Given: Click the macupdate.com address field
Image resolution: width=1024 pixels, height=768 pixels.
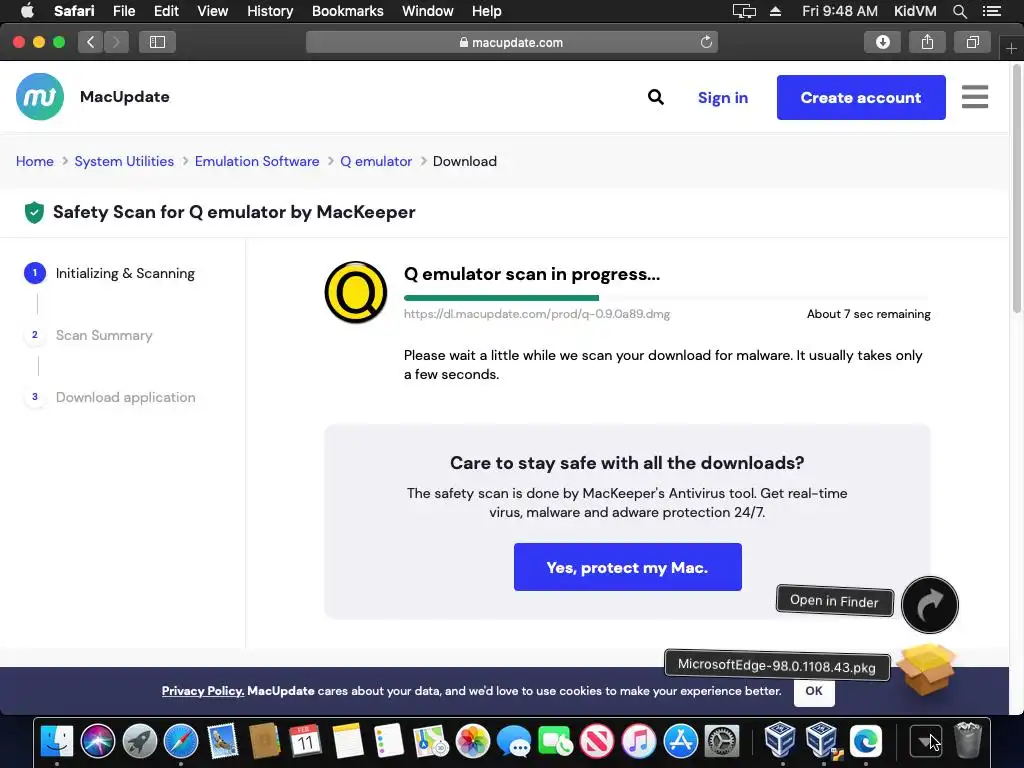Looking at the screenshot, I should click(511, 42).
